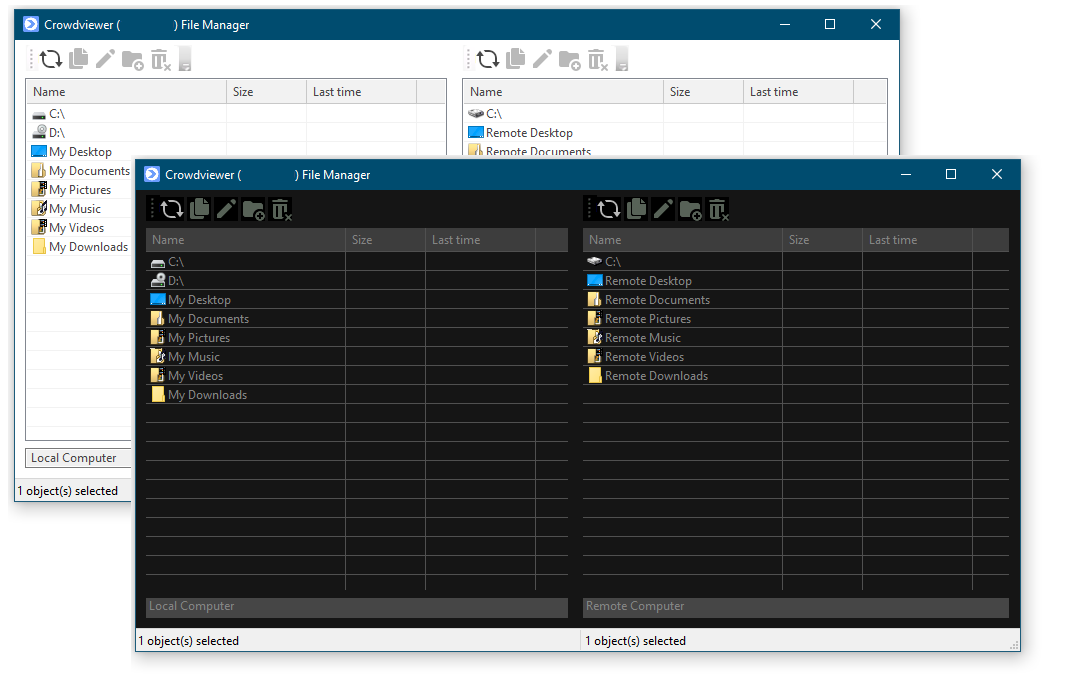Screen dimensions: 1074x686
Task: Click copy icon in dark window's local toolbar
Action: (200, 209)
